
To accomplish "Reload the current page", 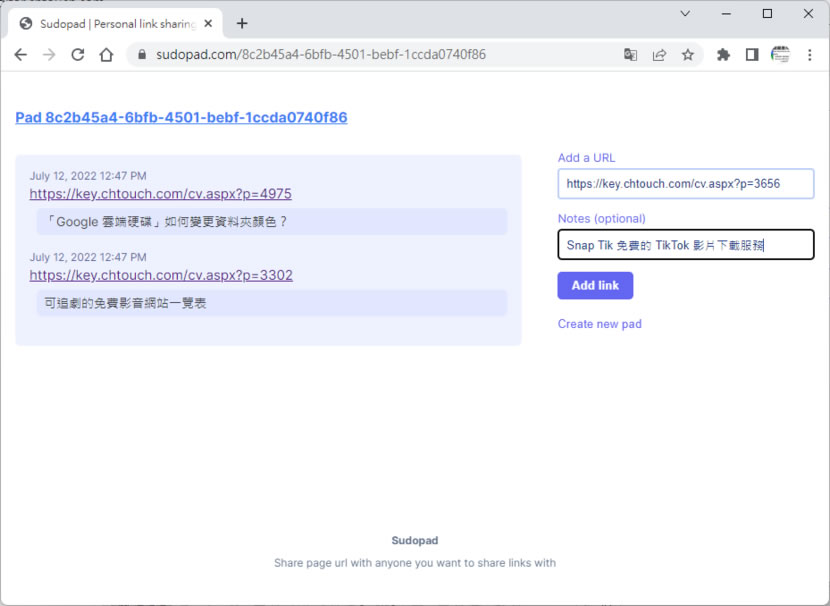I will (x=77, y=55).
